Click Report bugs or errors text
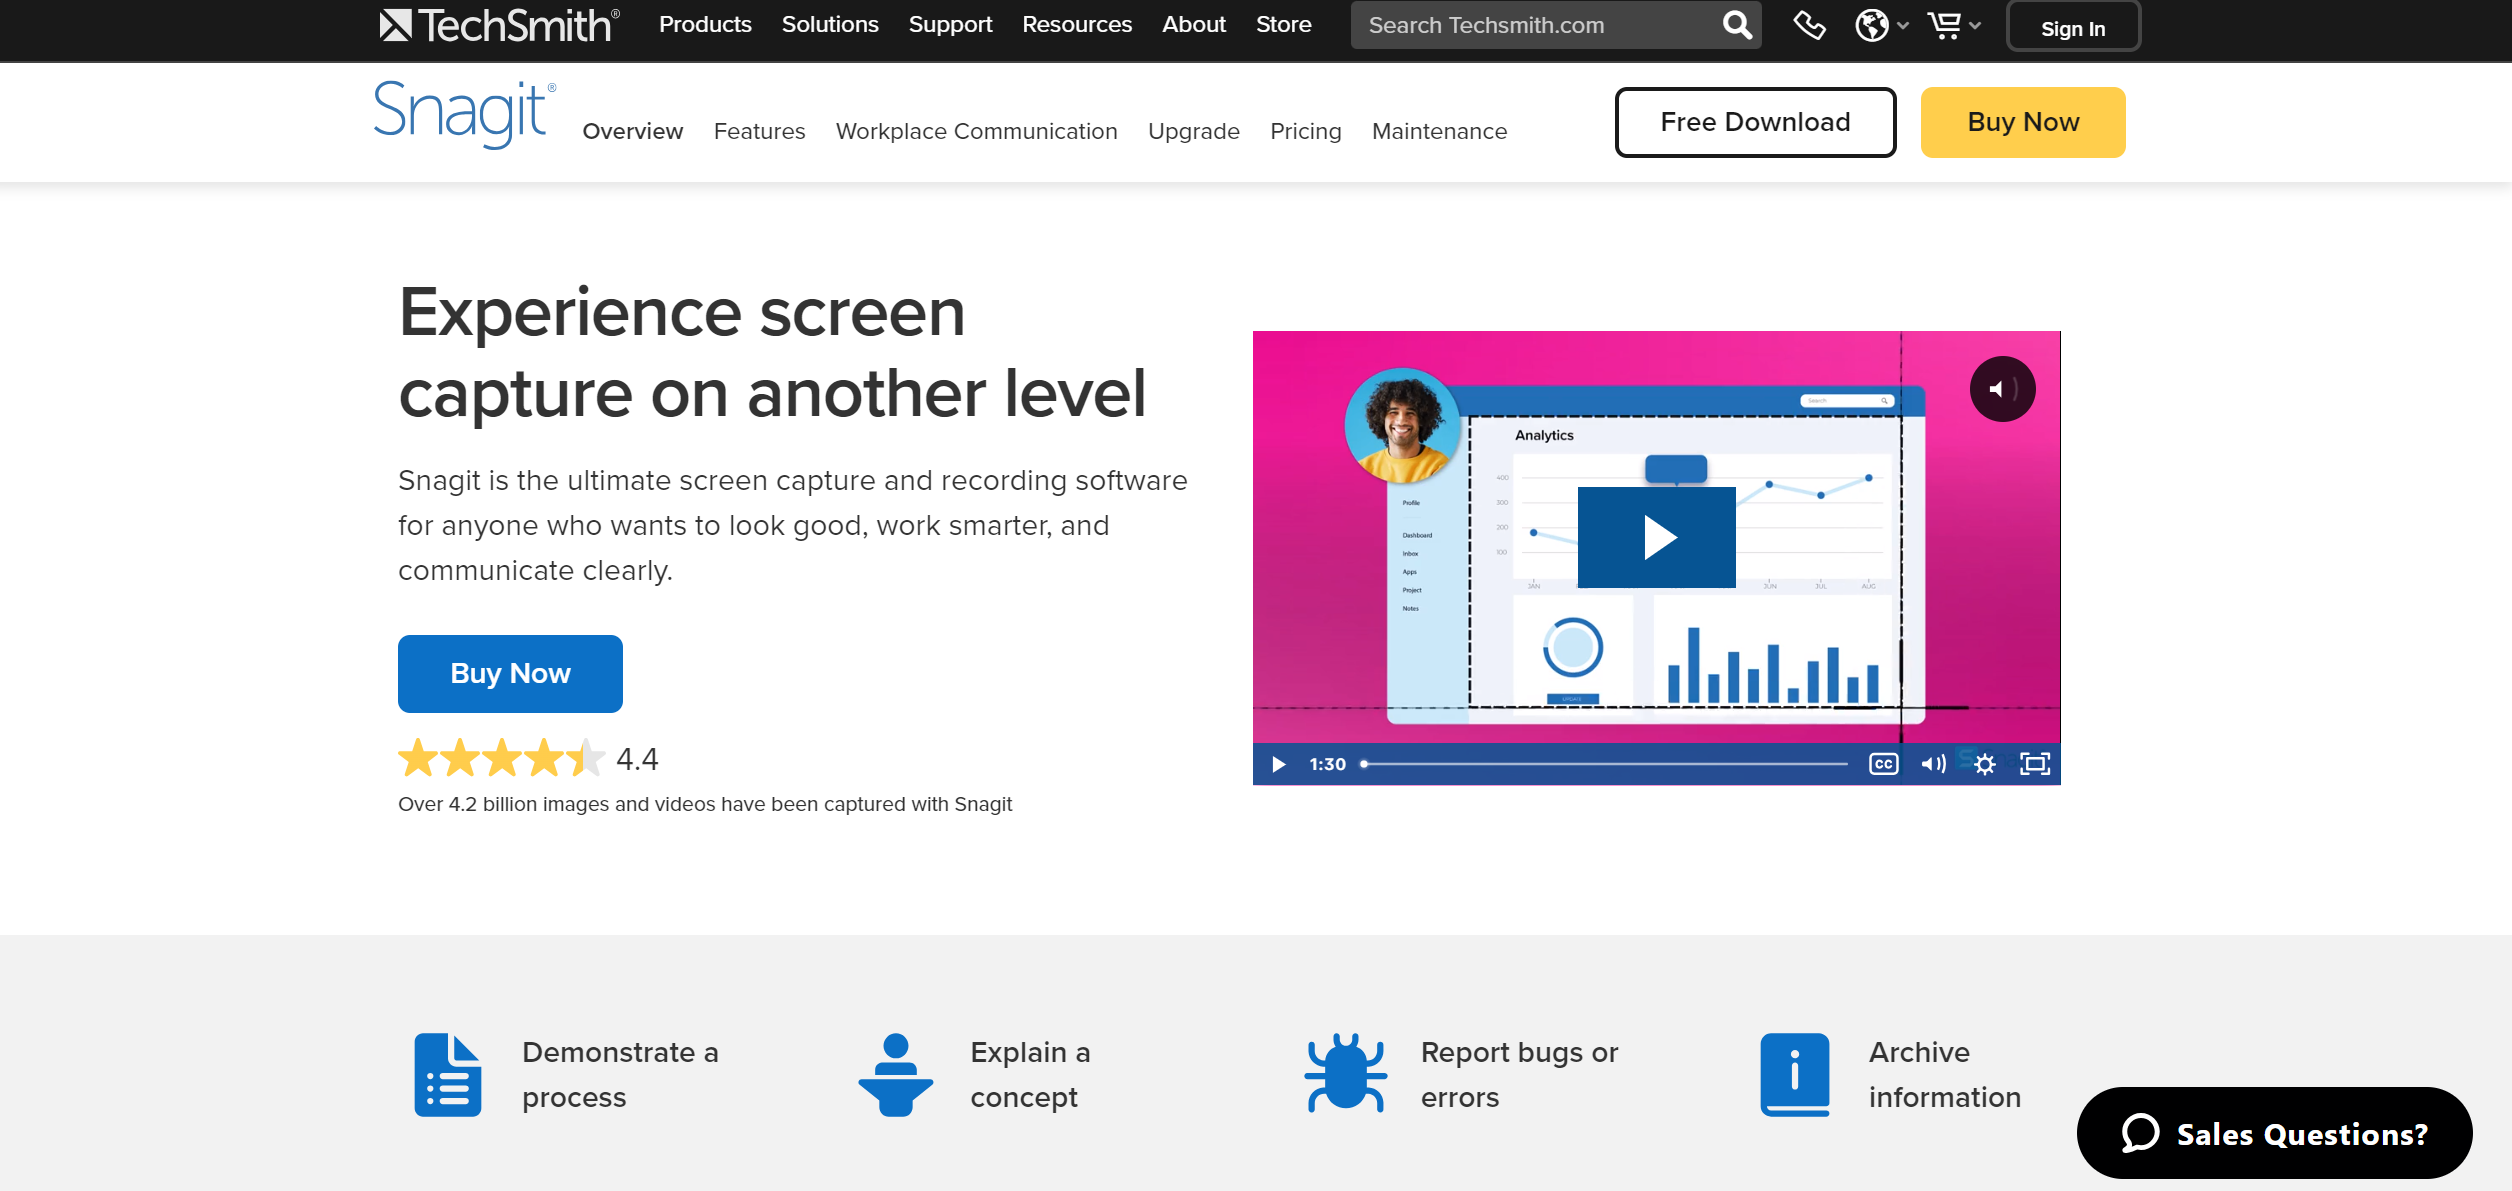 pyautogui.click(x=1519, y=1075)
